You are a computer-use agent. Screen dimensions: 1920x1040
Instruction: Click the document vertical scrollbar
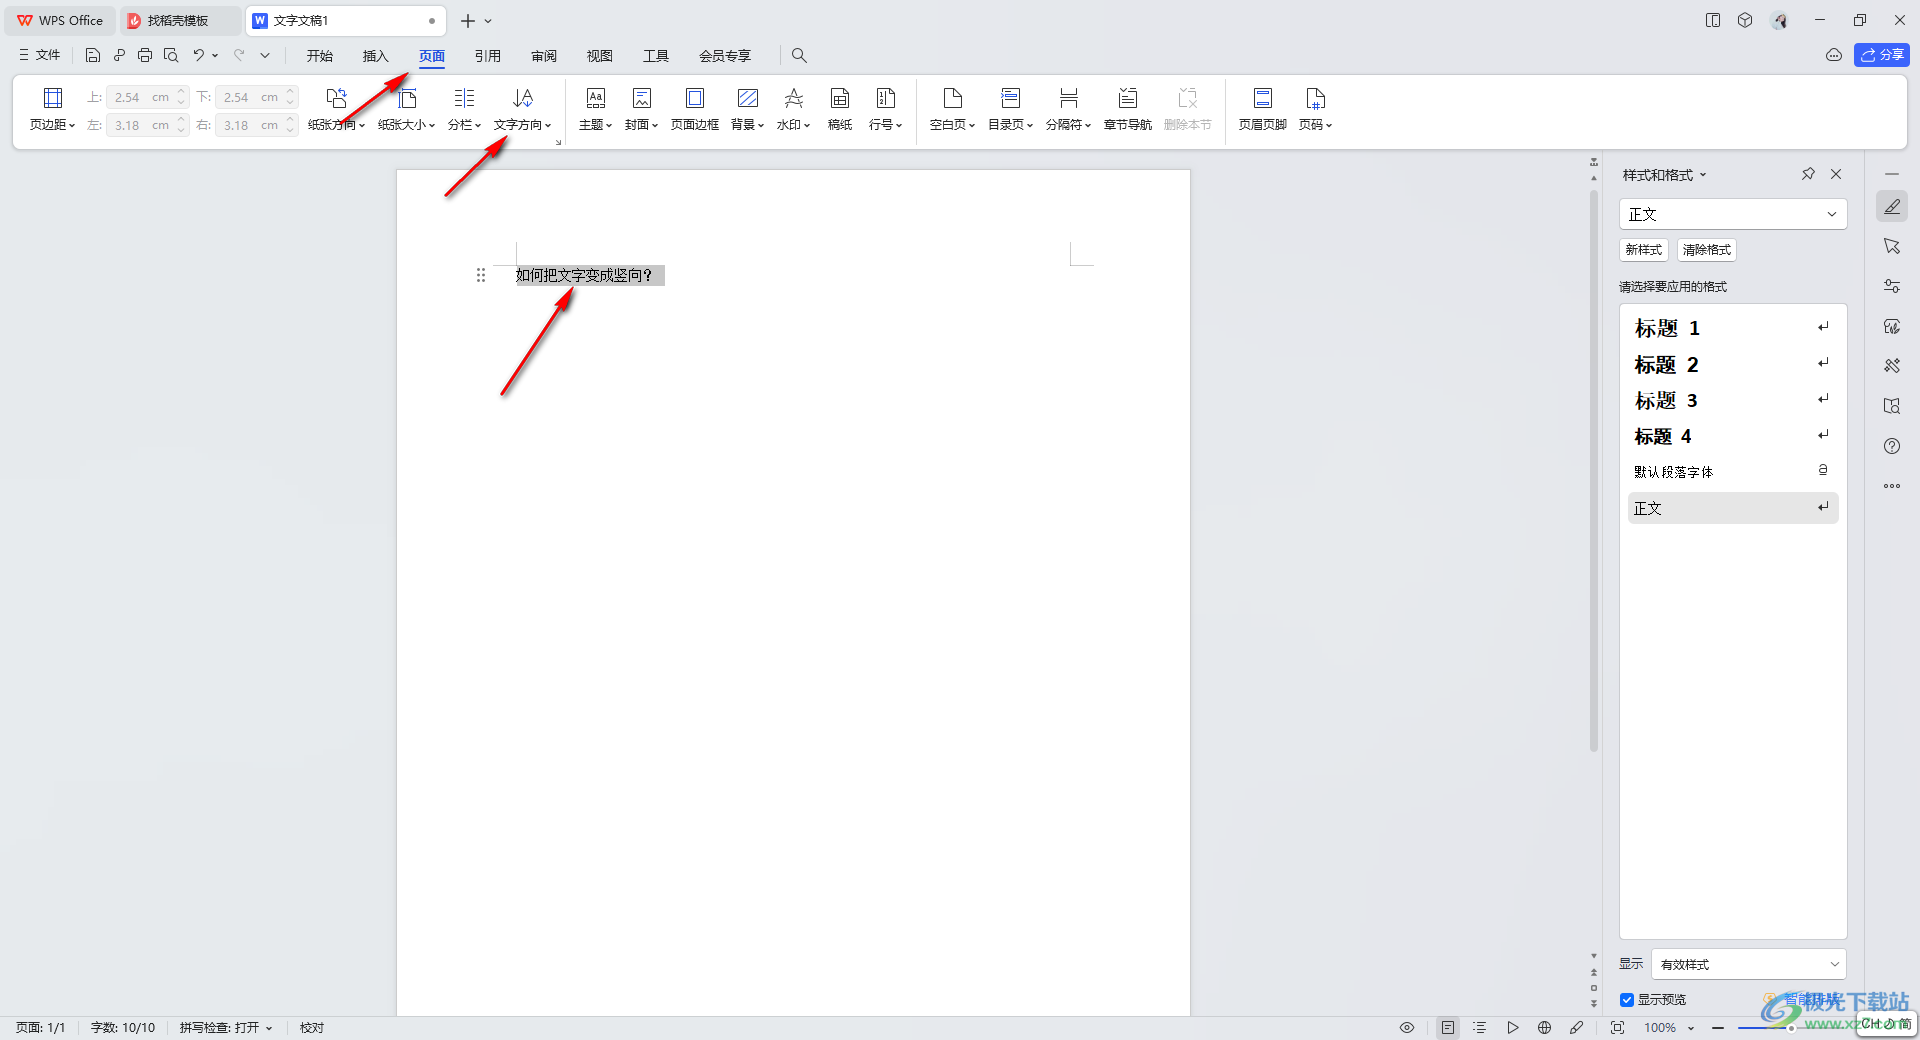(x=1594, y=470)
